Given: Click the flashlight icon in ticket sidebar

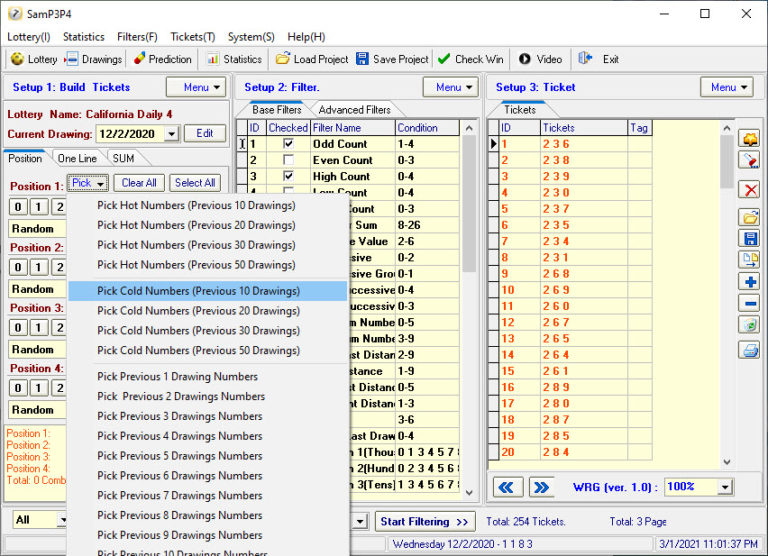Looking at the screenshot, I should coord(749,160).
